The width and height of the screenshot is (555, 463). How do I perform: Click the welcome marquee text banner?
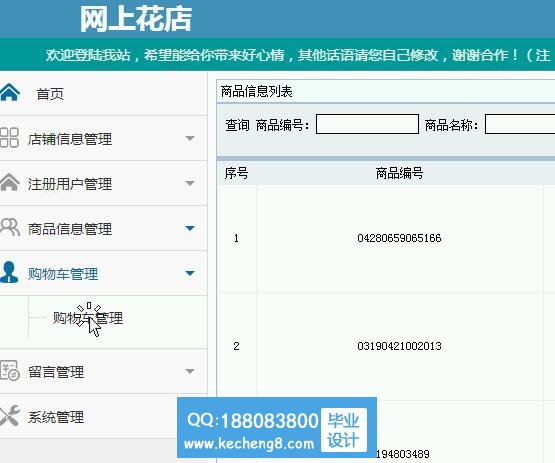(298, 55)
